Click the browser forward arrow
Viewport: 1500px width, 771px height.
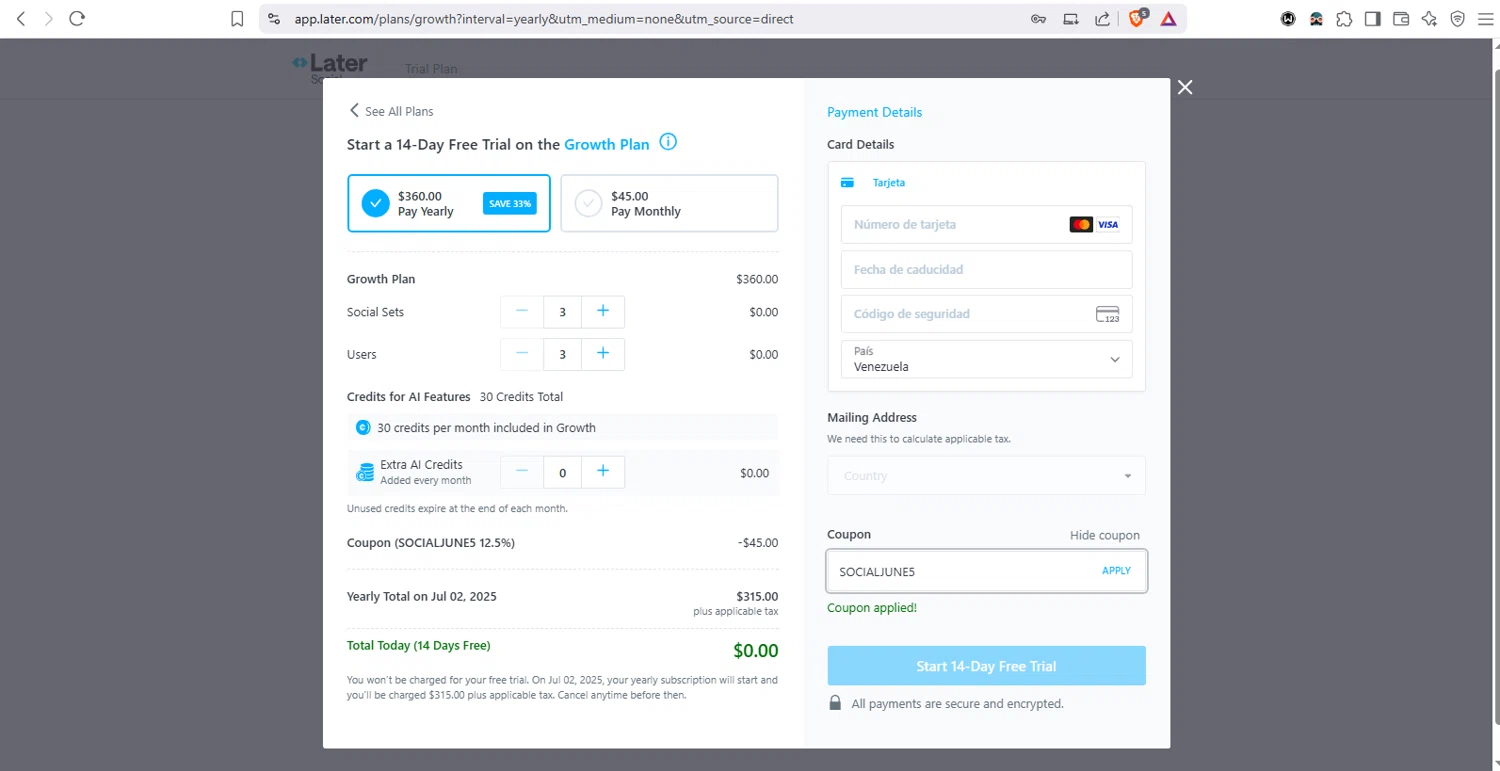48,18
